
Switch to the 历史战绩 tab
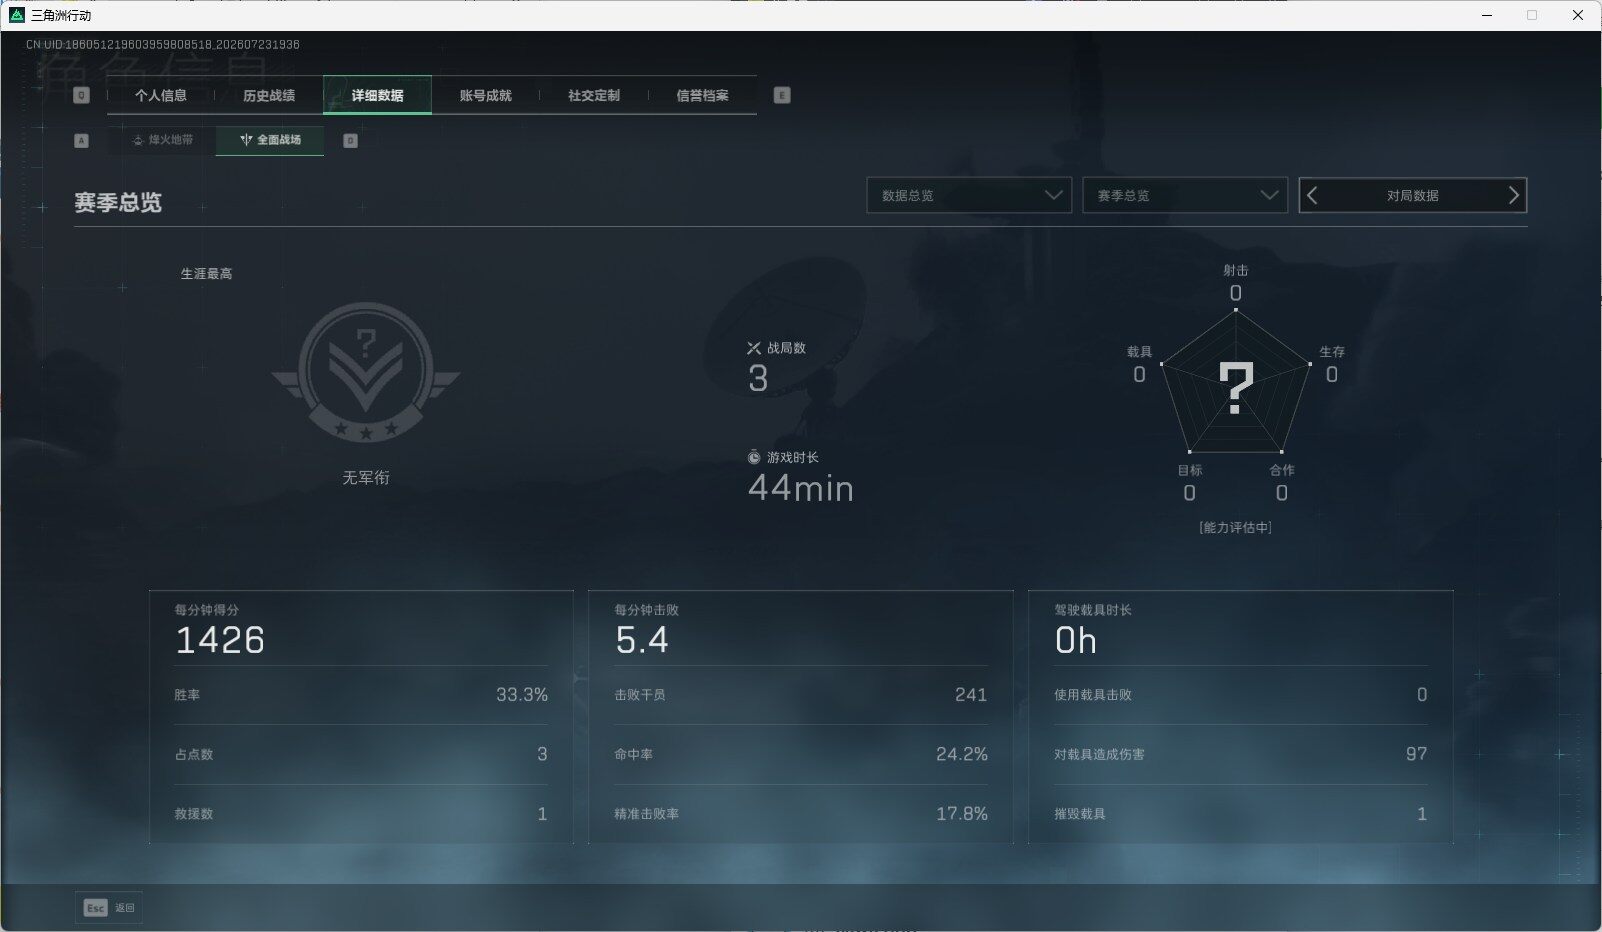coord(269,95)
